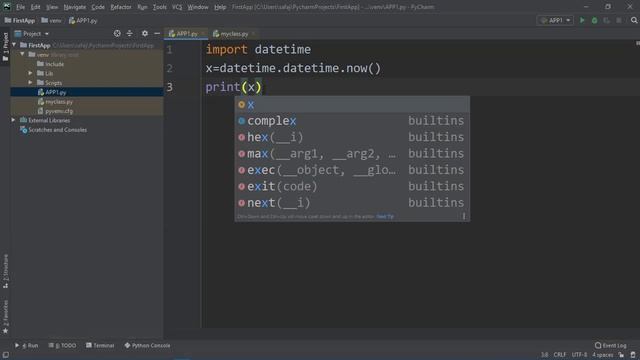Image resolution: width=640 pixels, height=360 pixels.
Task: Click PyCharm logo icon in title bar
Action: (x=7, y=7)
